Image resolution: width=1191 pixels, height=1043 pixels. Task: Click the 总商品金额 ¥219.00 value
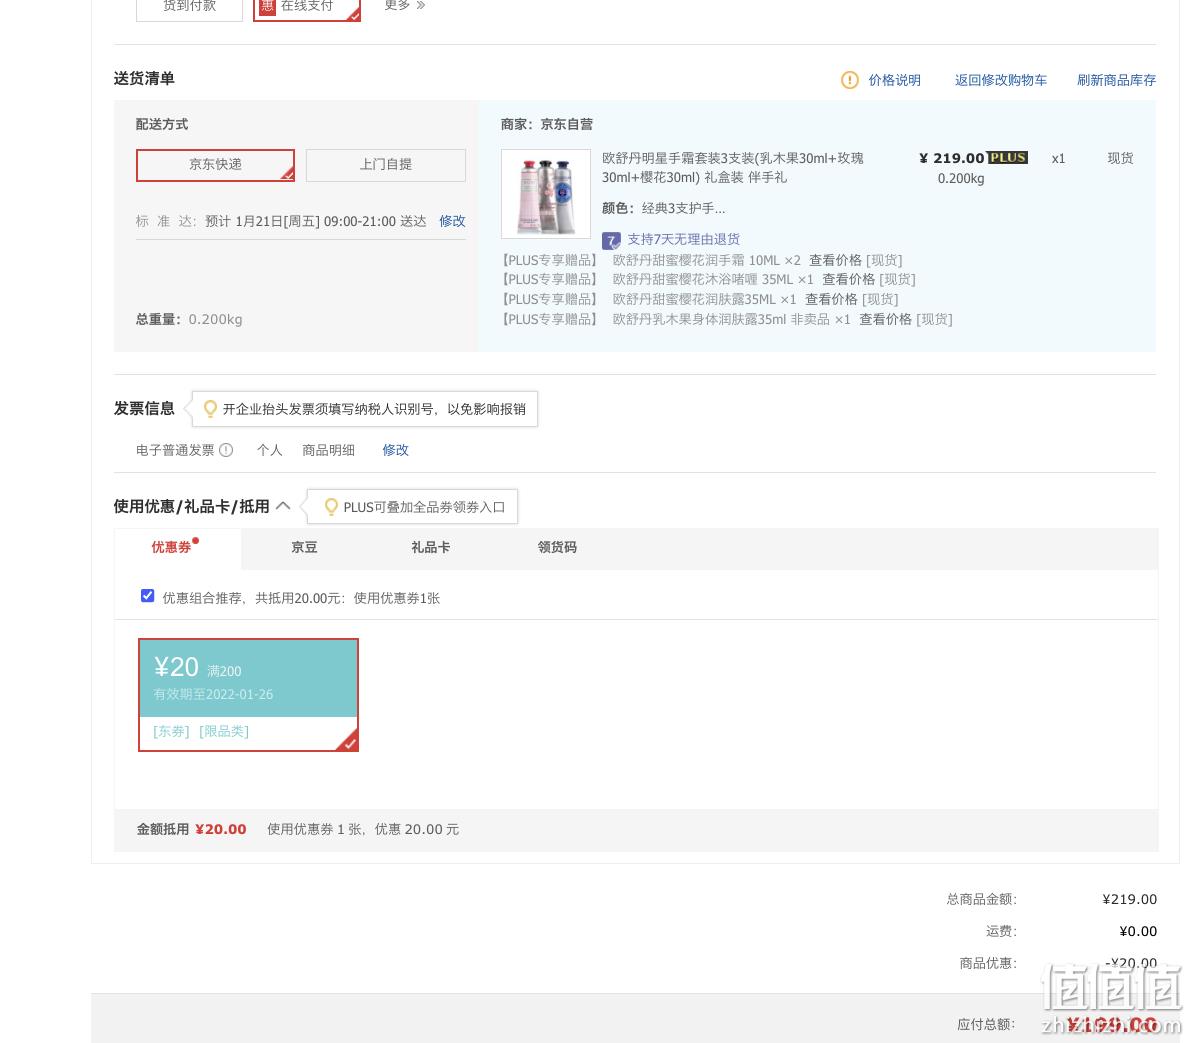1129,899
